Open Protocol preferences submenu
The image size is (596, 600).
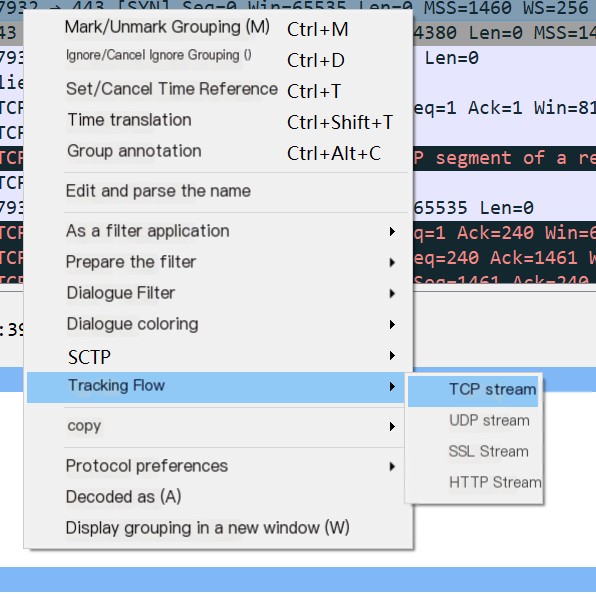pyautogui.click(x=217, y=466)
